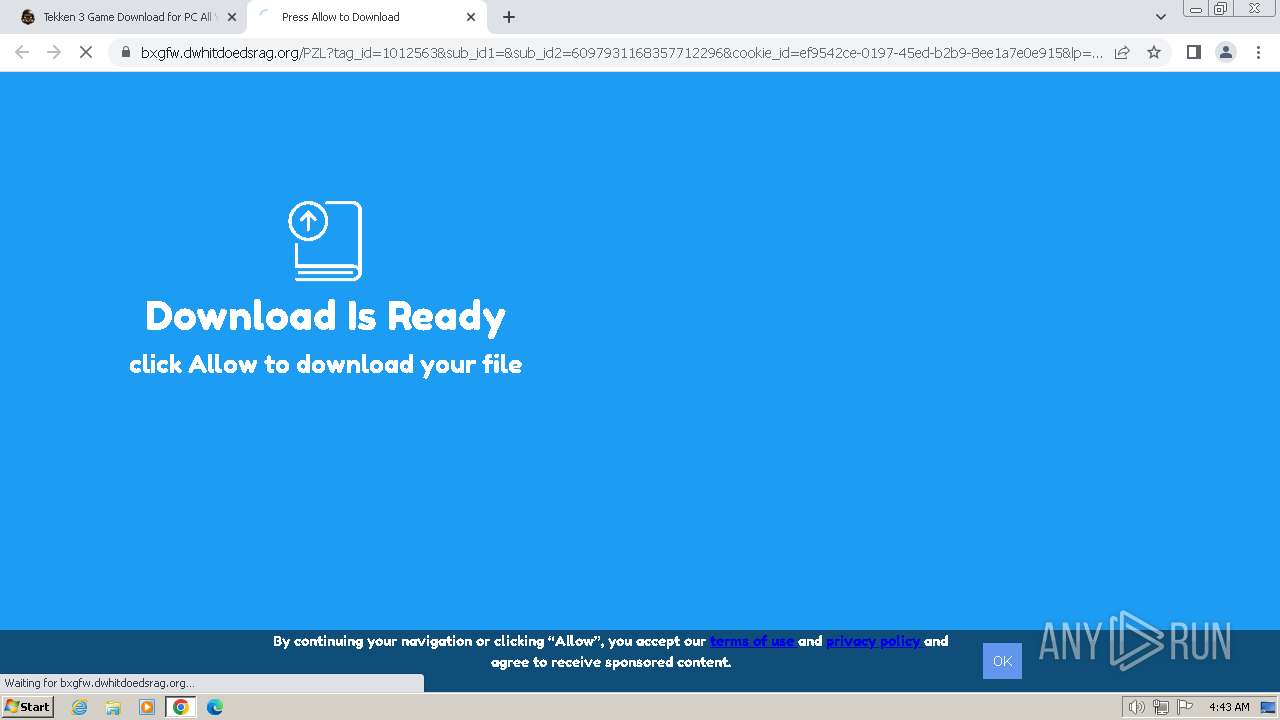
Task: Open the Action Center flag icon
Action: pyautogui.click(x=1185, y=707)
